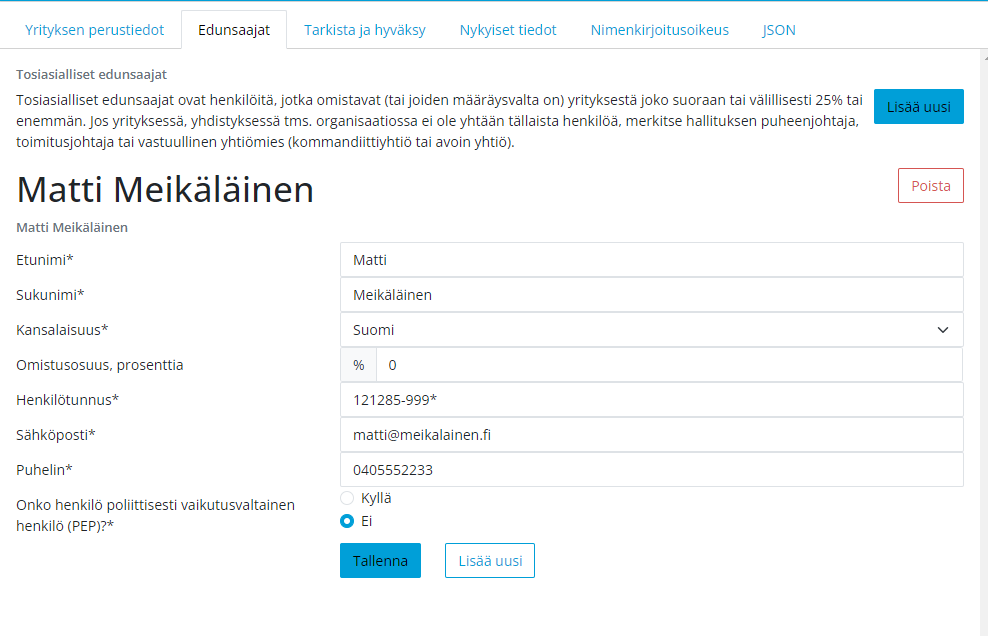988x636 pixels.
Task: Focus the Etunimi input field
Action: pyautogui.click(x=652, y=260)
